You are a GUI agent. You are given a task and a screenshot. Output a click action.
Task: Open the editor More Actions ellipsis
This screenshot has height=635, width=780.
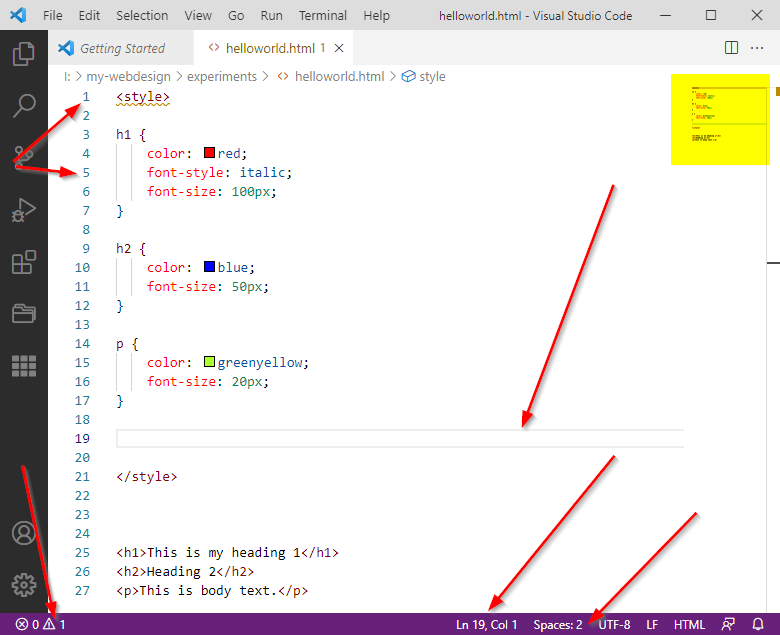tap(757, 48)
